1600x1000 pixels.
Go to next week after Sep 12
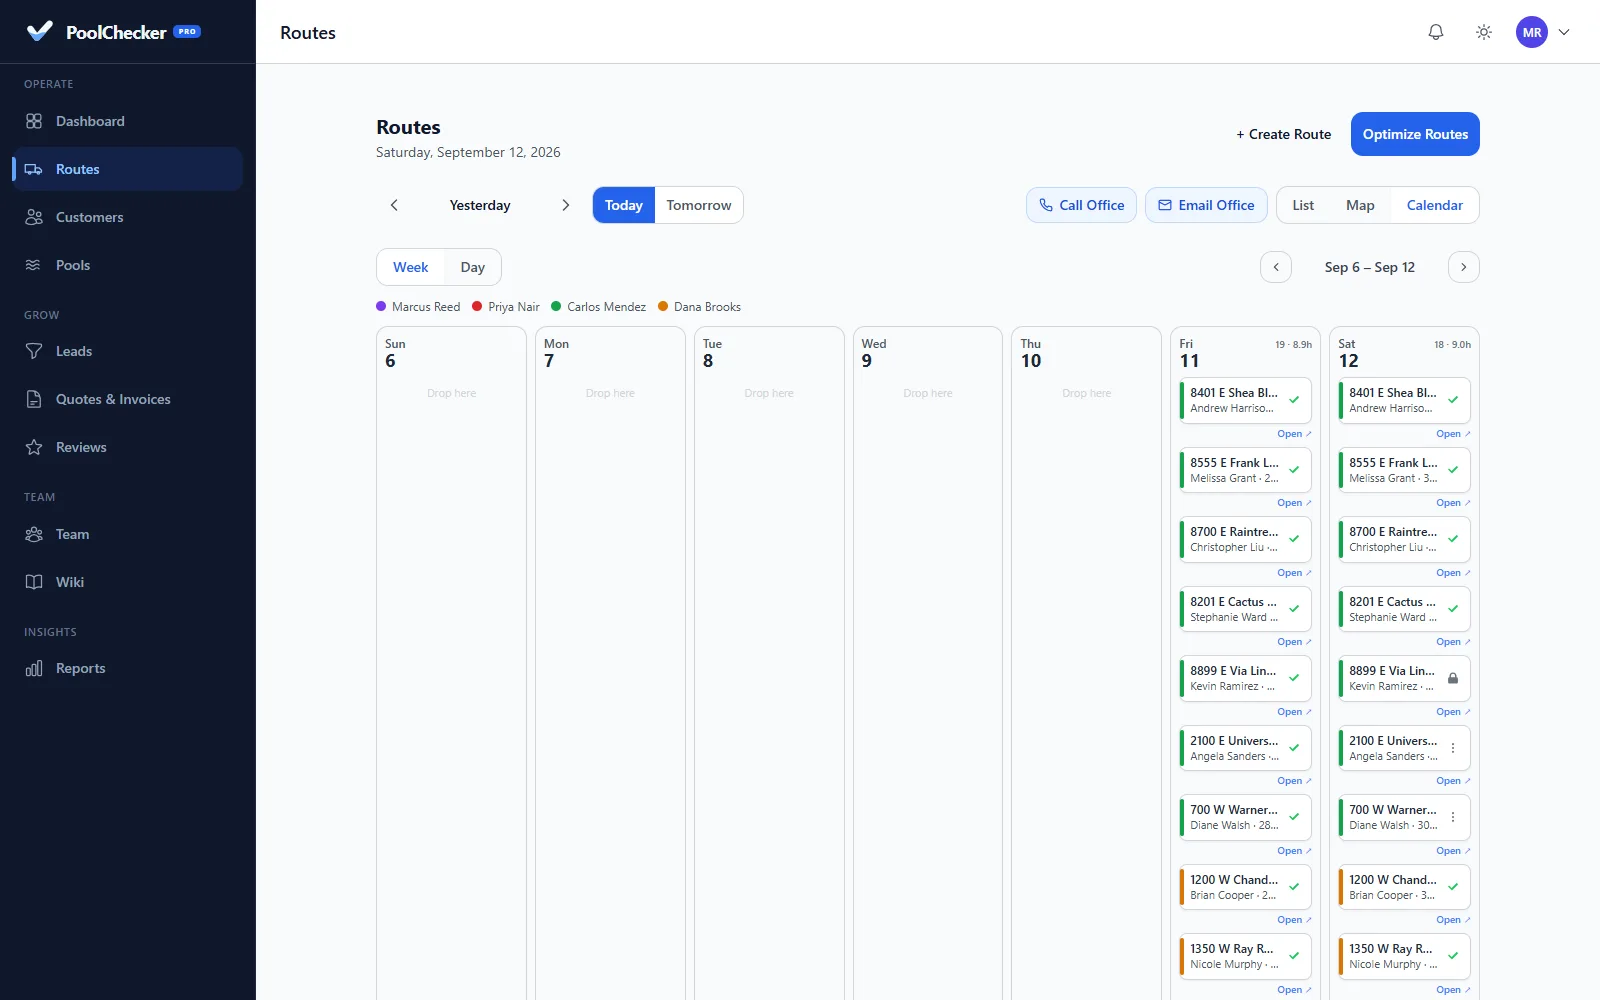click(1464, 267)
